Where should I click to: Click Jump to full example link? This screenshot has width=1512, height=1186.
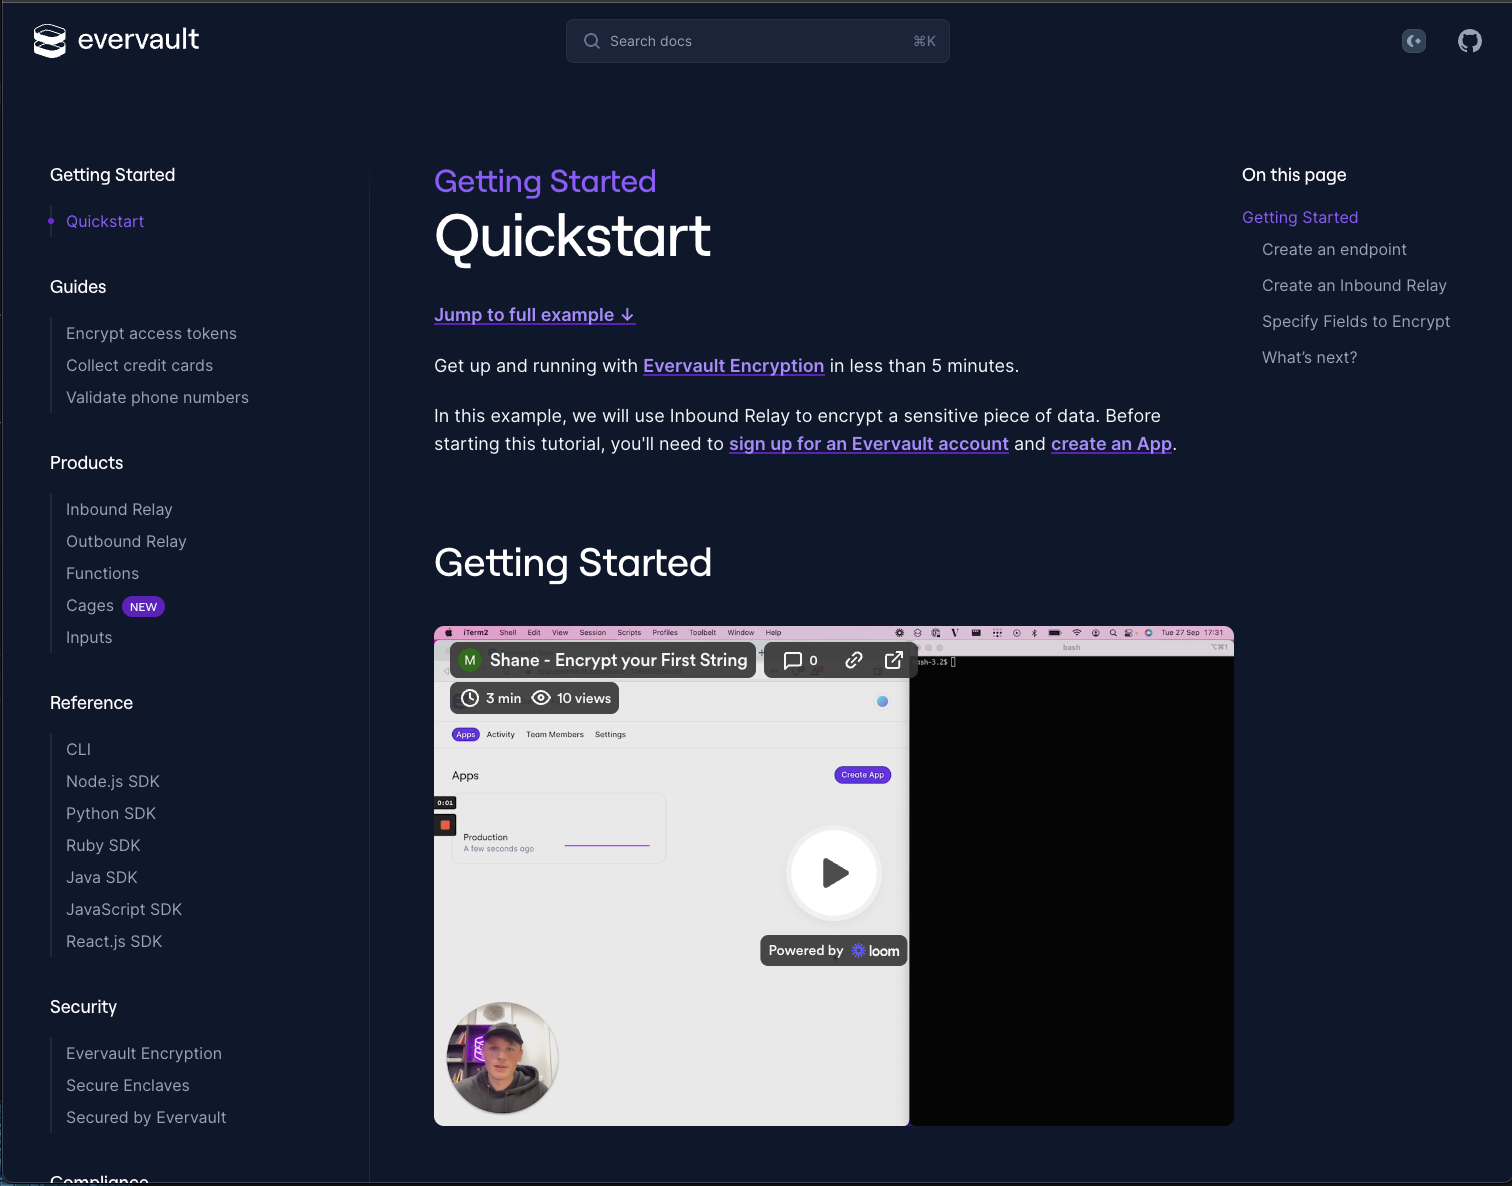[x=534, y=315]
